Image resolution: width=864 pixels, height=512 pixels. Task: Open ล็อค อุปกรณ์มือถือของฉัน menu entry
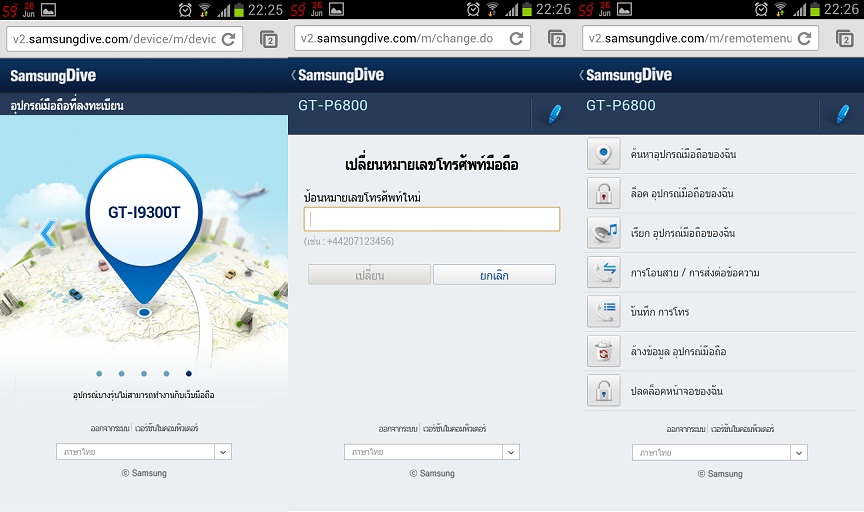[x=720, y=193]
